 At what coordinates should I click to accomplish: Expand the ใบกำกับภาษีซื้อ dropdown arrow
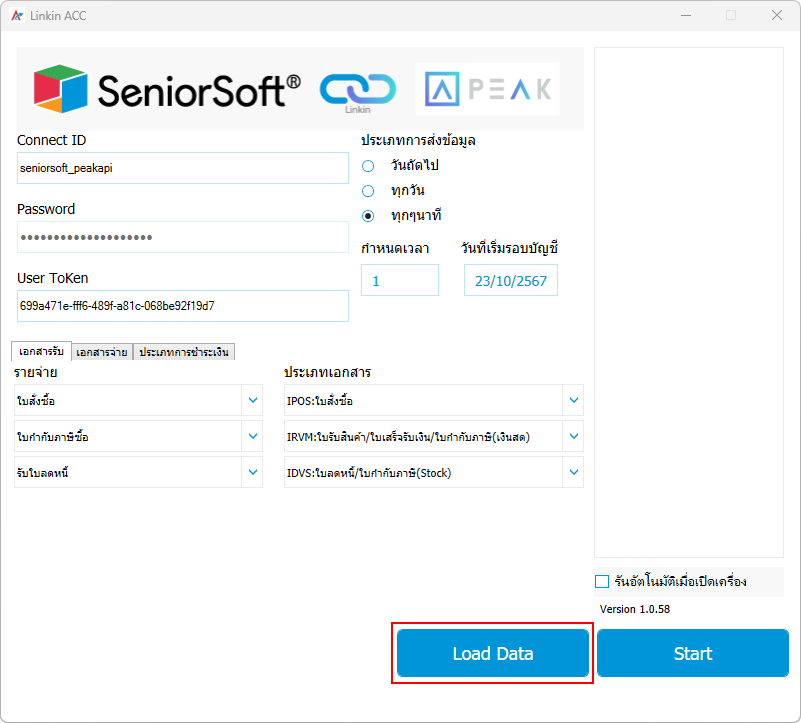(252, 436)
